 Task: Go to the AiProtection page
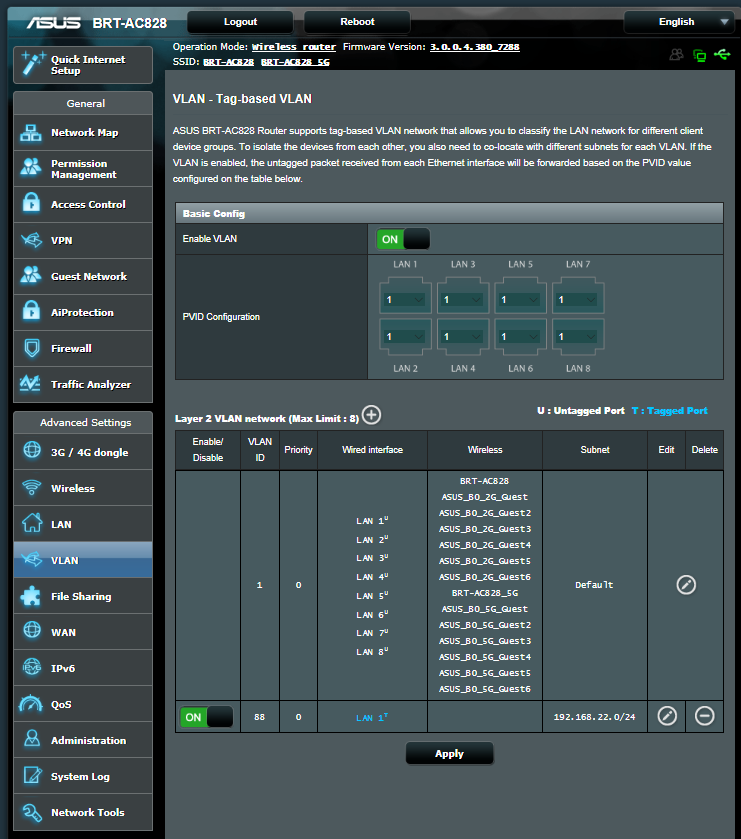[83, 313]
